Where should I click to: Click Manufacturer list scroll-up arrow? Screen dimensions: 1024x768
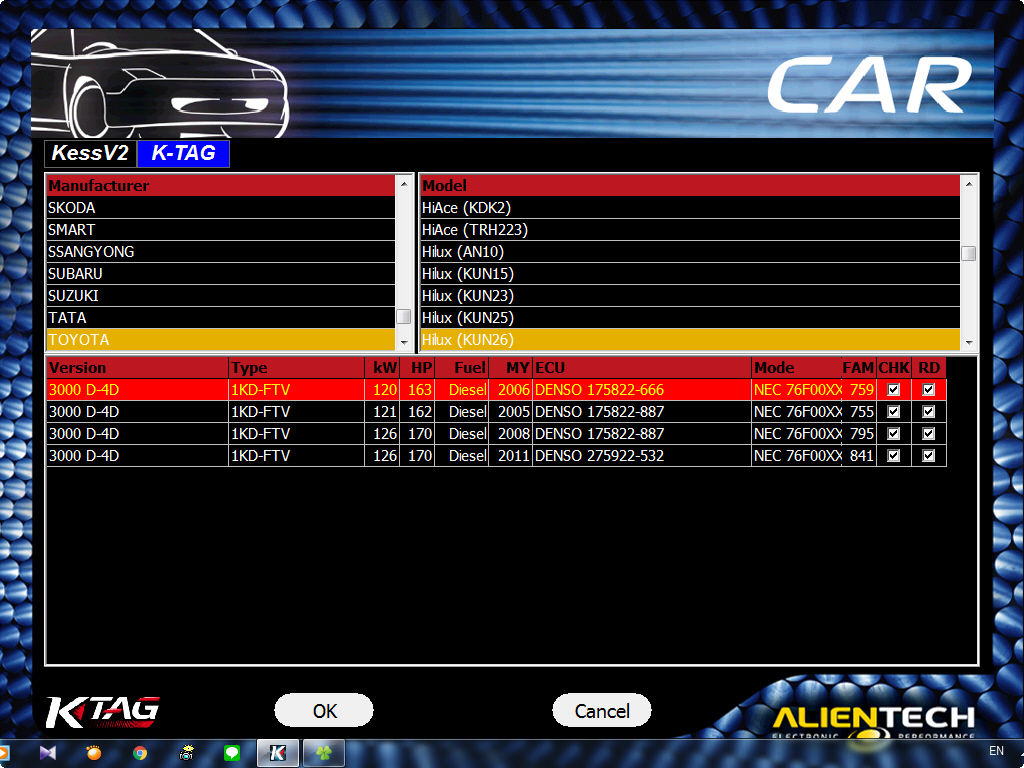(404, 184)
